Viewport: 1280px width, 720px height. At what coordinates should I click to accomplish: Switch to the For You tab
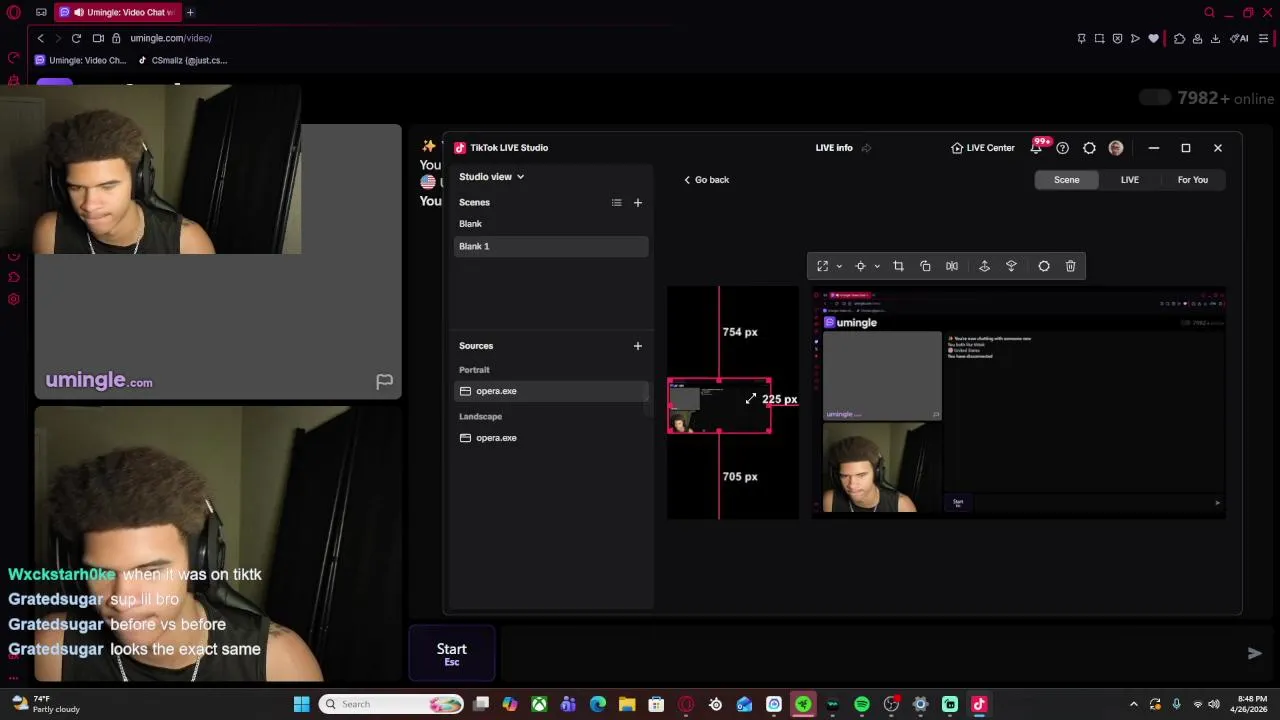tap(1192, 180)
